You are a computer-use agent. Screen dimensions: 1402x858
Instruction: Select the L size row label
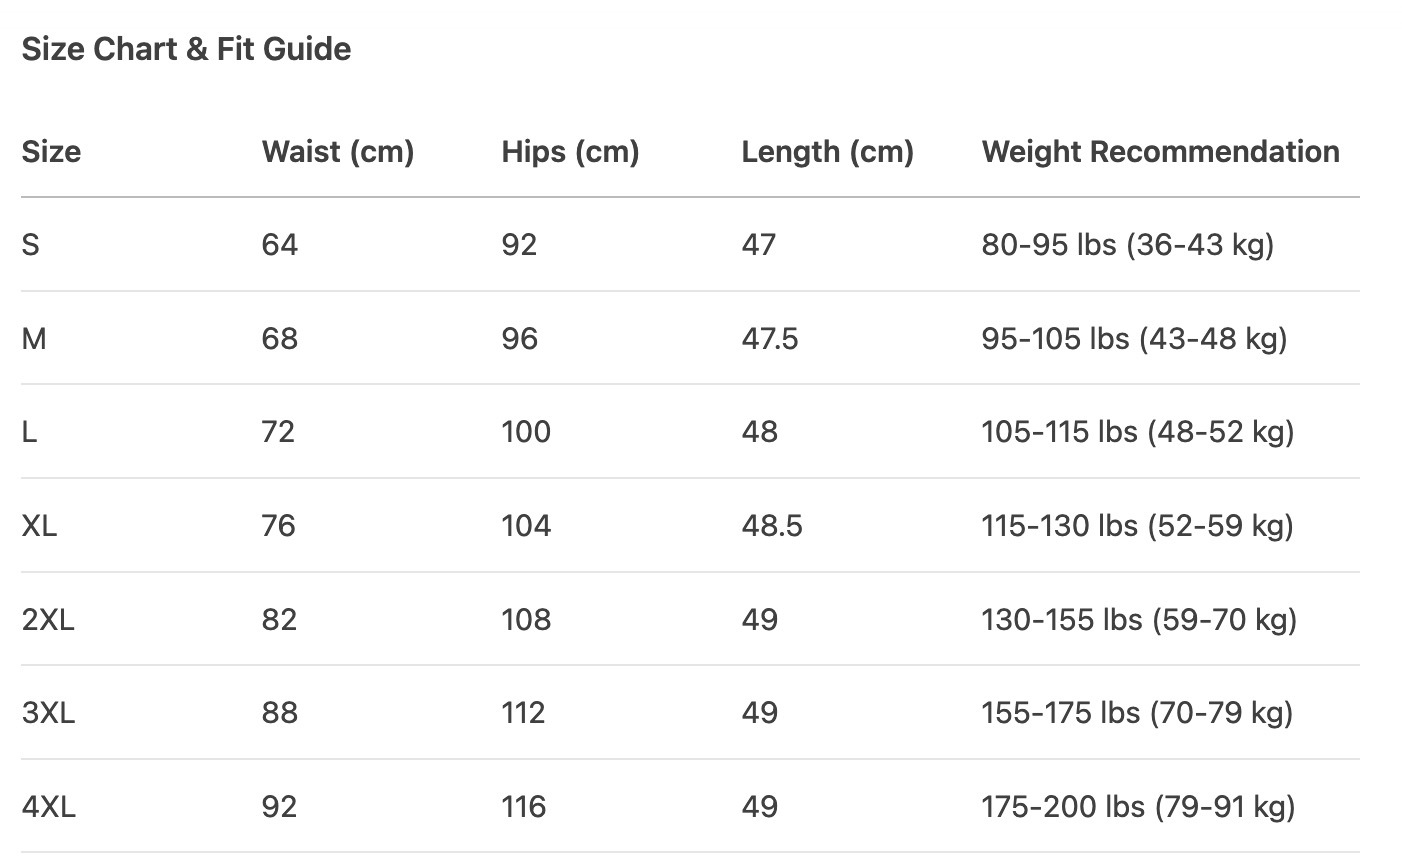(29, 432)
